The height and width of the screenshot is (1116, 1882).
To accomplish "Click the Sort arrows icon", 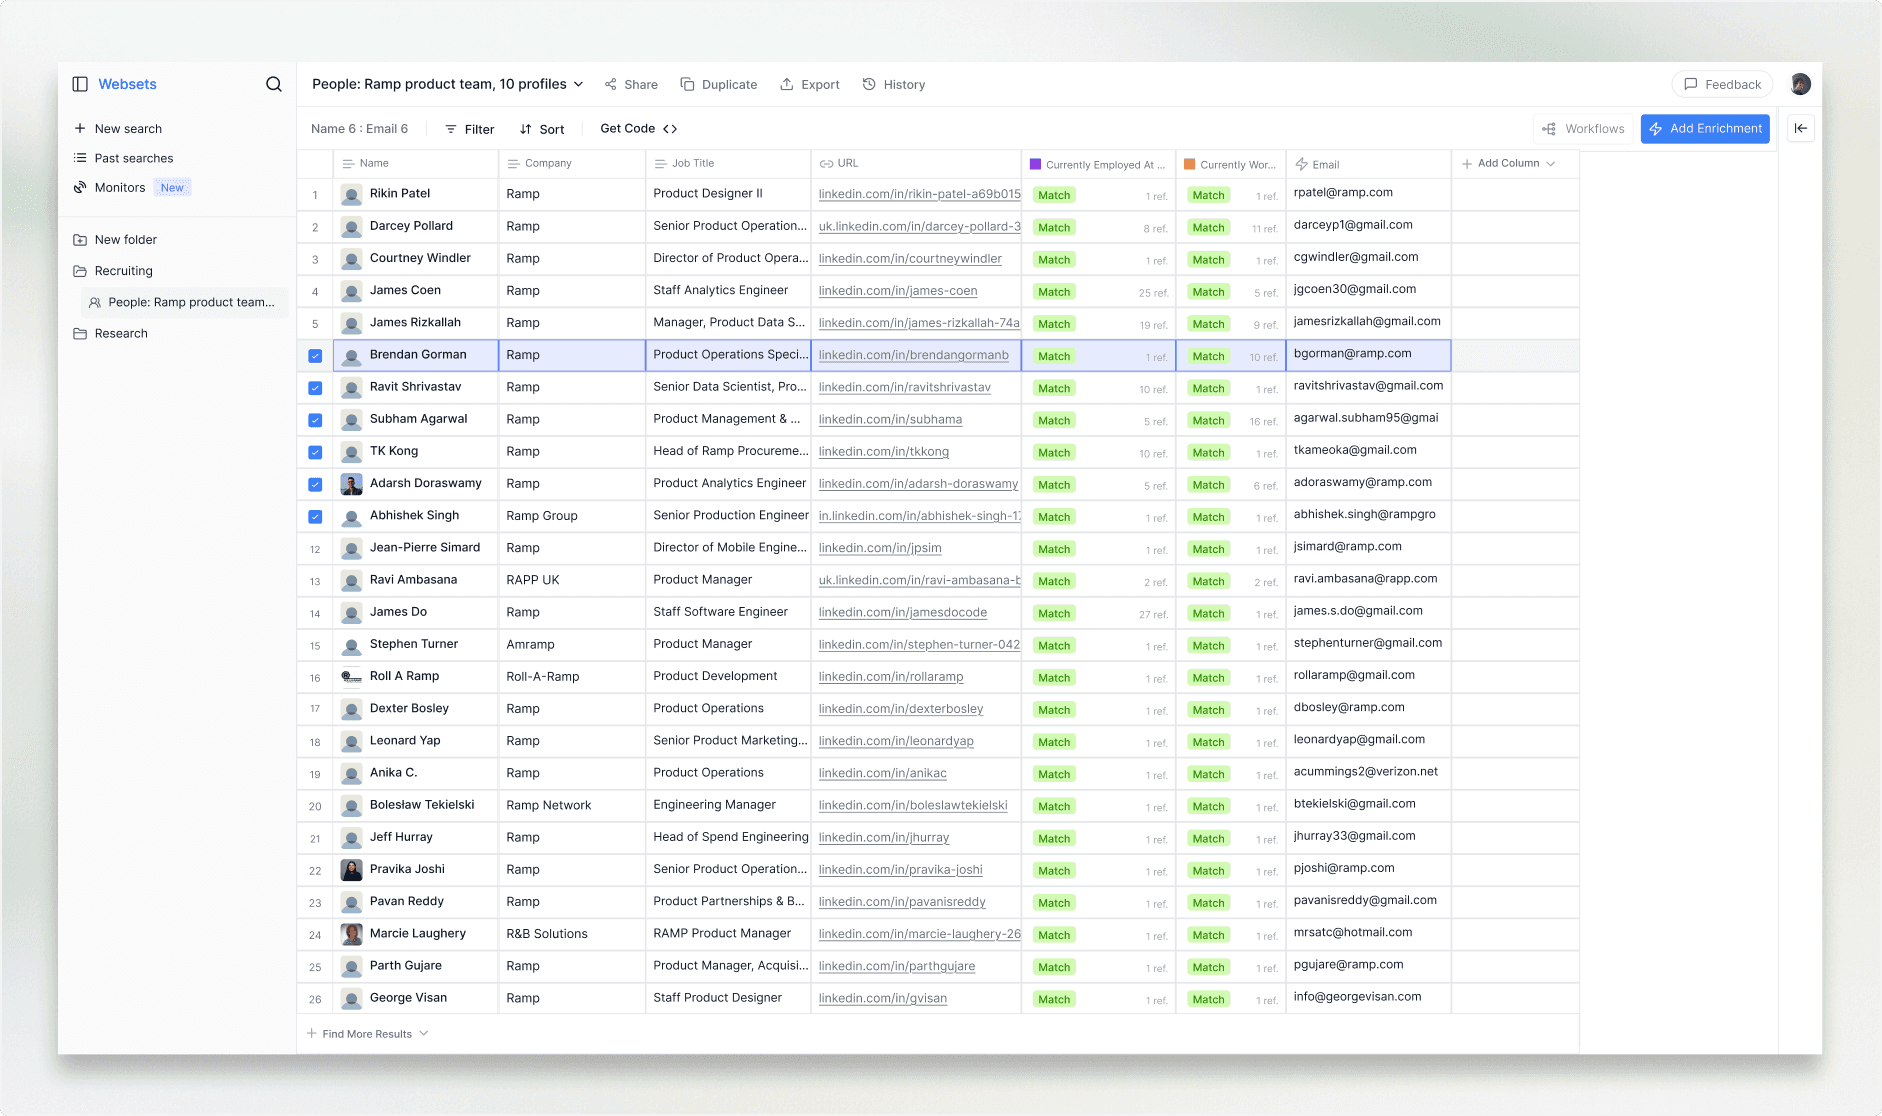I will point(526,129).
